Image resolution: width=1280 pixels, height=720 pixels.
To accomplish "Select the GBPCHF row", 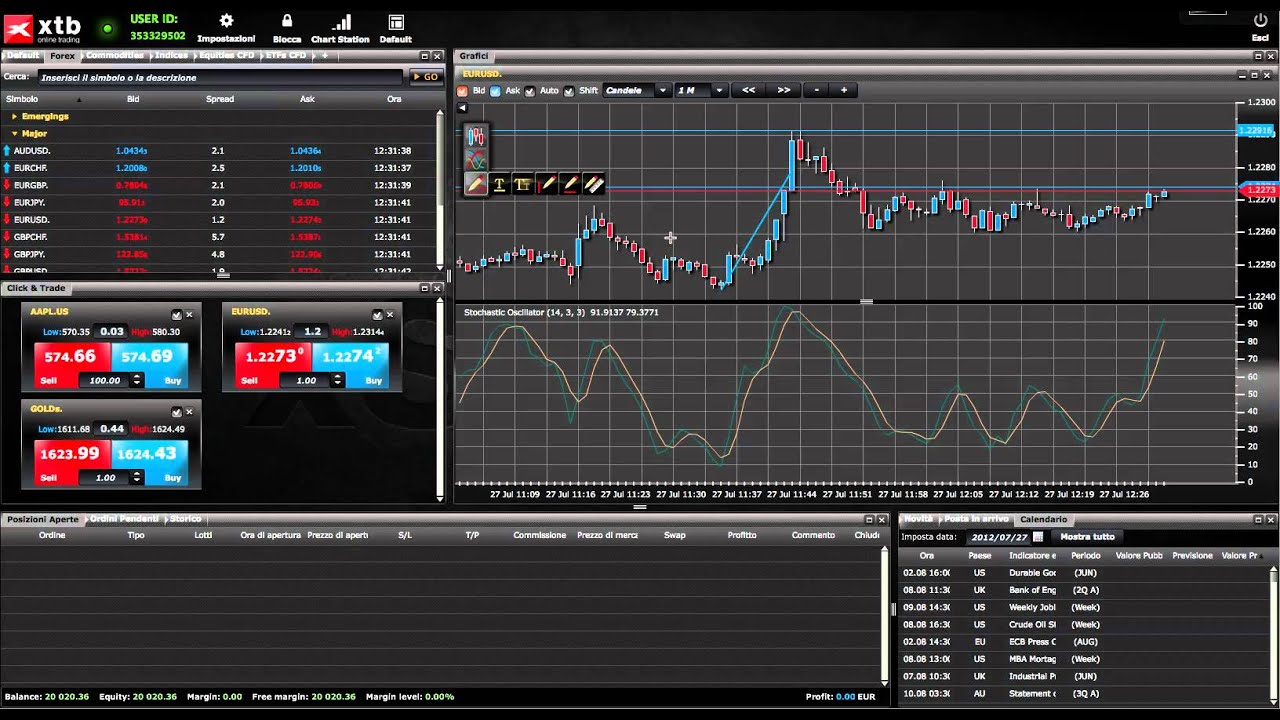I will click(x=218, y=237).
